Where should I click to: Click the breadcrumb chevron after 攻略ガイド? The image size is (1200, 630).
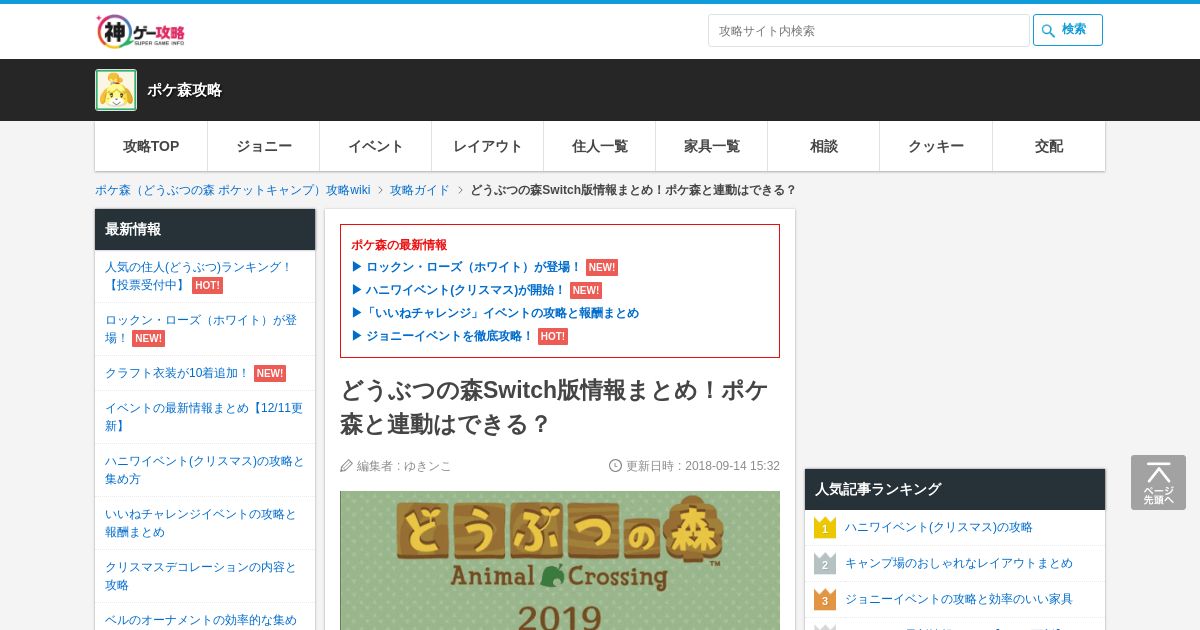click(x=460, y=190)
